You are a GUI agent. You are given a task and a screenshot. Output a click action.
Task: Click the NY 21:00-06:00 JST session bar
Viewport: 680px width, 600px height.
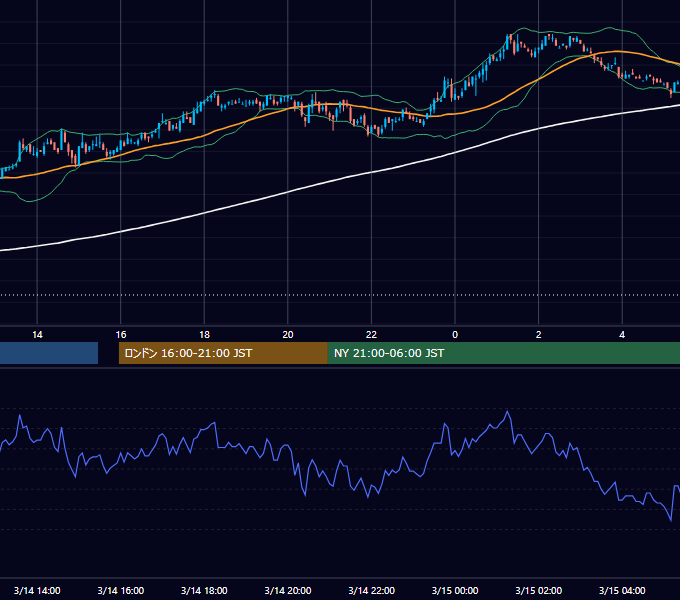(504, 353)
